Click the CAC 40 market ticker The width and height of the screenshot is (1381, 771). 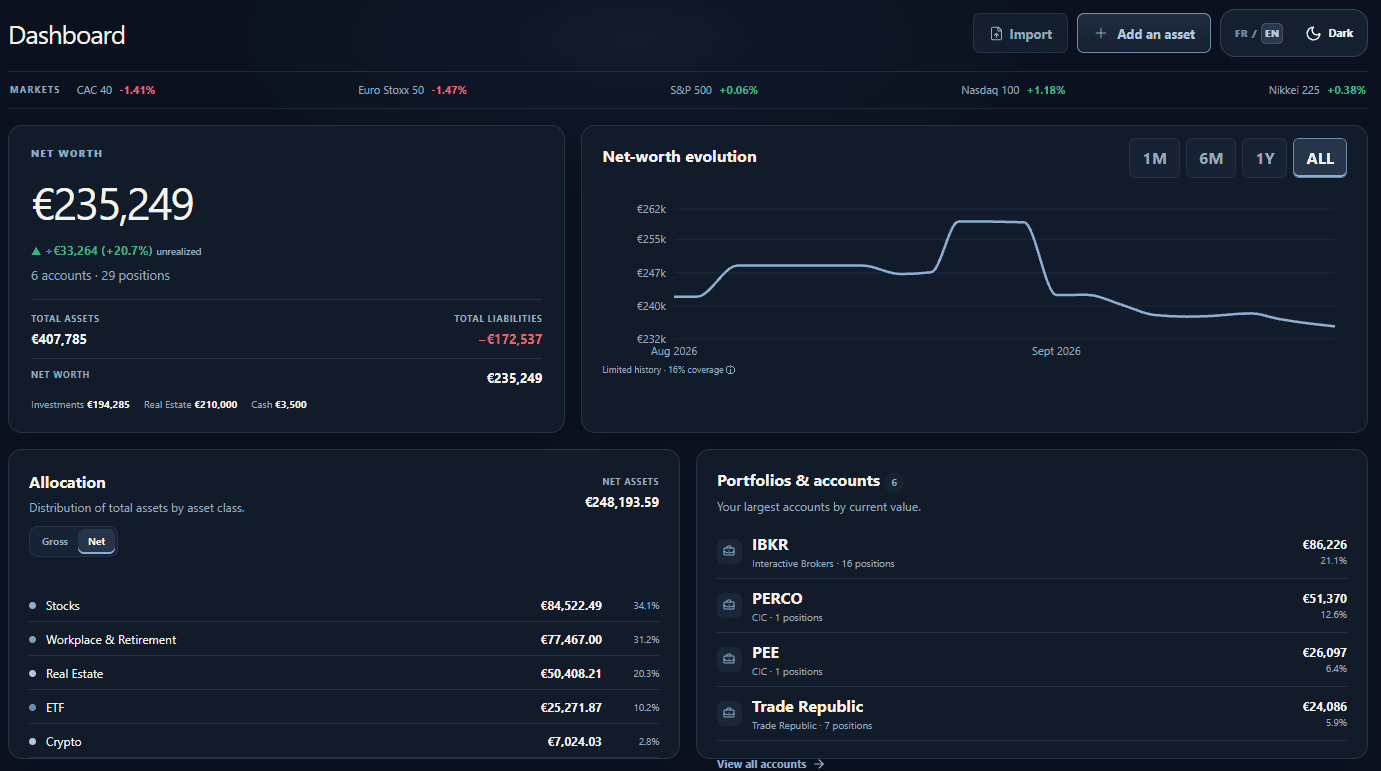click(x=116, y=90)
